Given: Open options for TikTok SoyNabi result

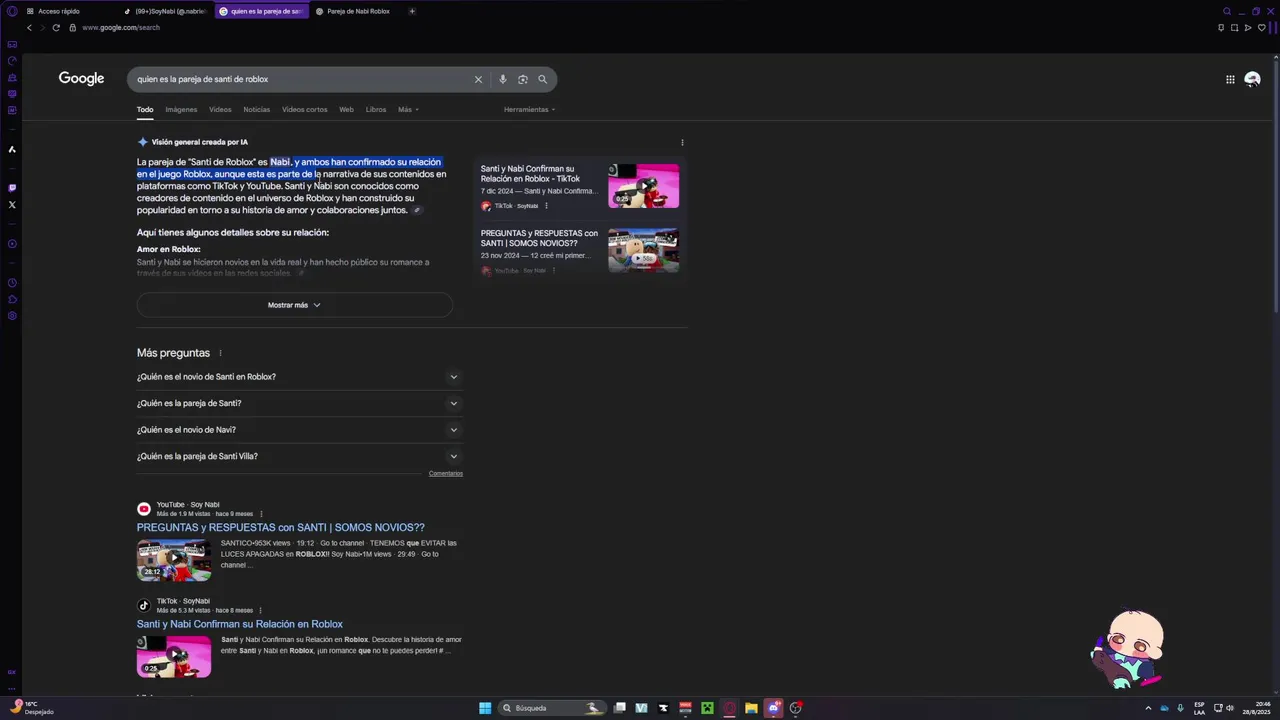Looking at the screenshot, I should point(260,610).
